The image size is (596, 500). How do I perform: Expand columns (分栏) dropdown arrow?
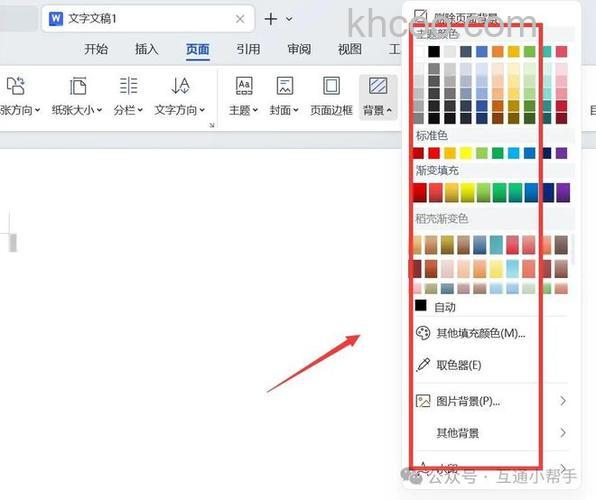140,110
